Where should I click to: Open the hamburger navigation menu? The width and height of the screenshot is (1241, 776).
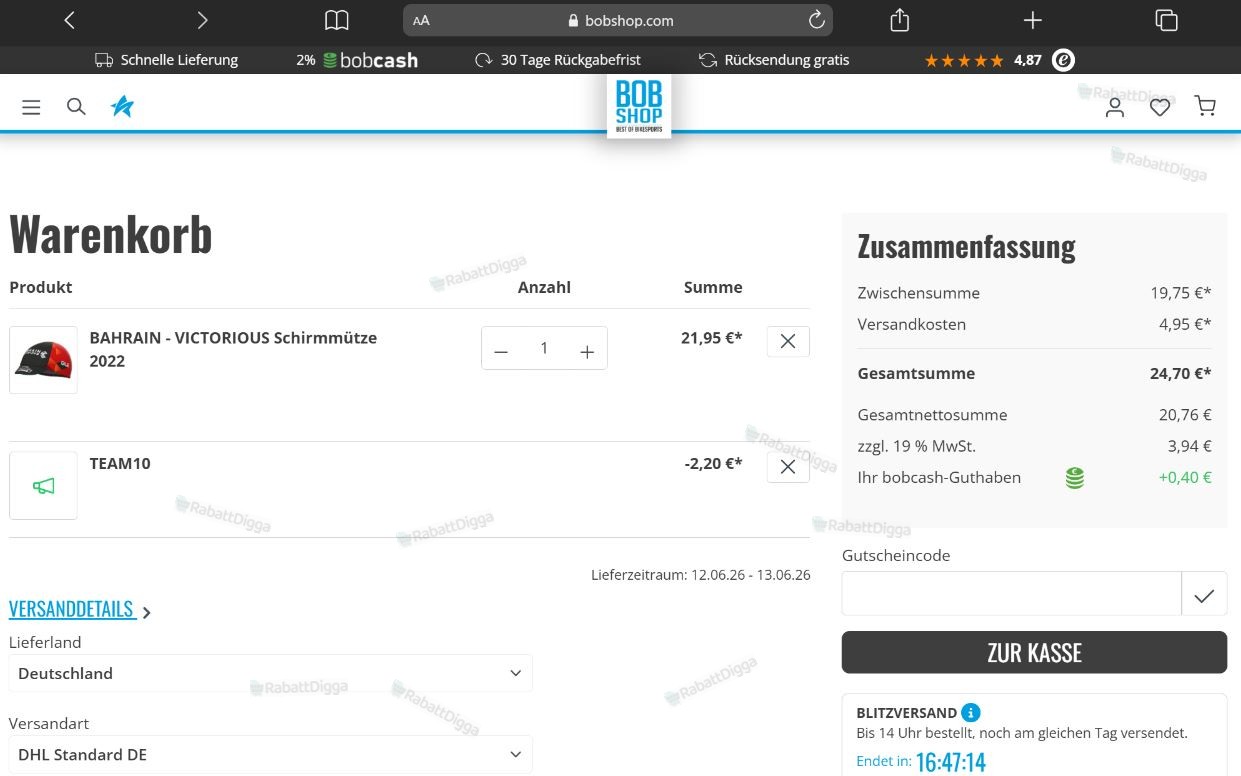pyautogui.click(x=31, y=107)
